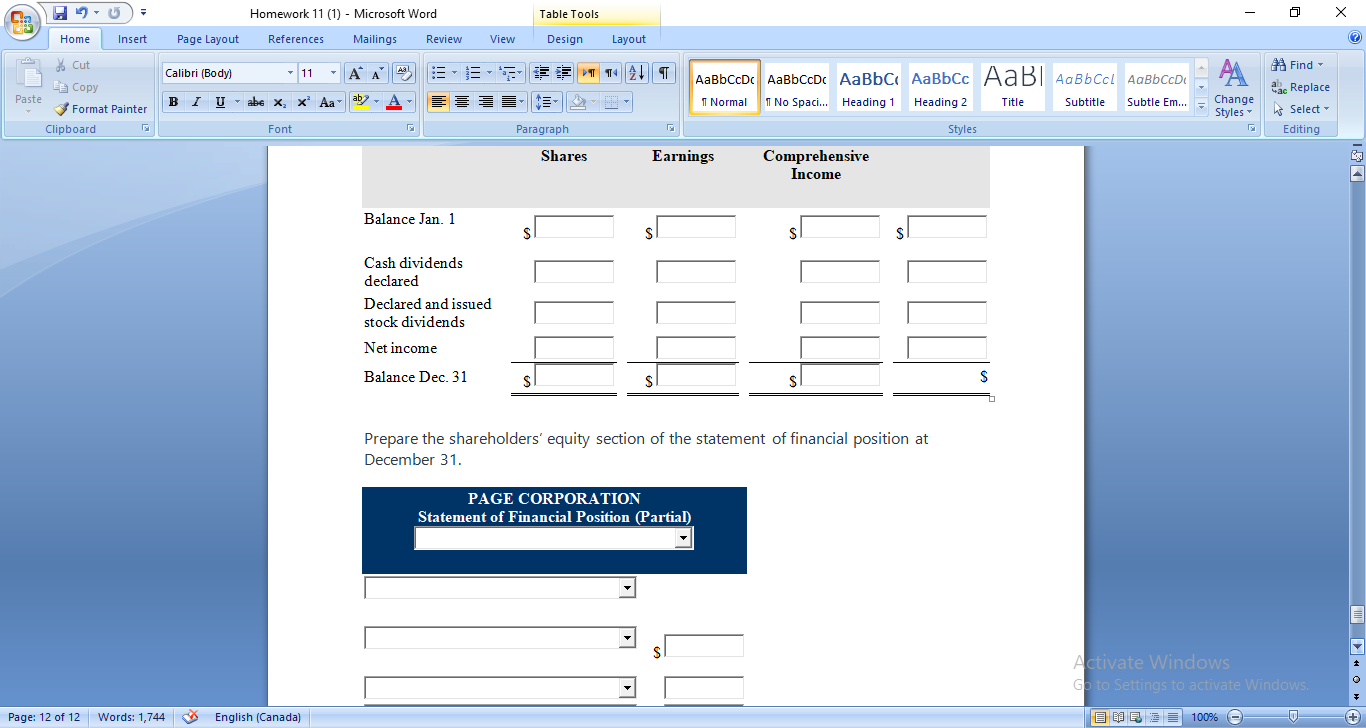
Task: Switch to Outline view
Action: (x=1154, y=717)
